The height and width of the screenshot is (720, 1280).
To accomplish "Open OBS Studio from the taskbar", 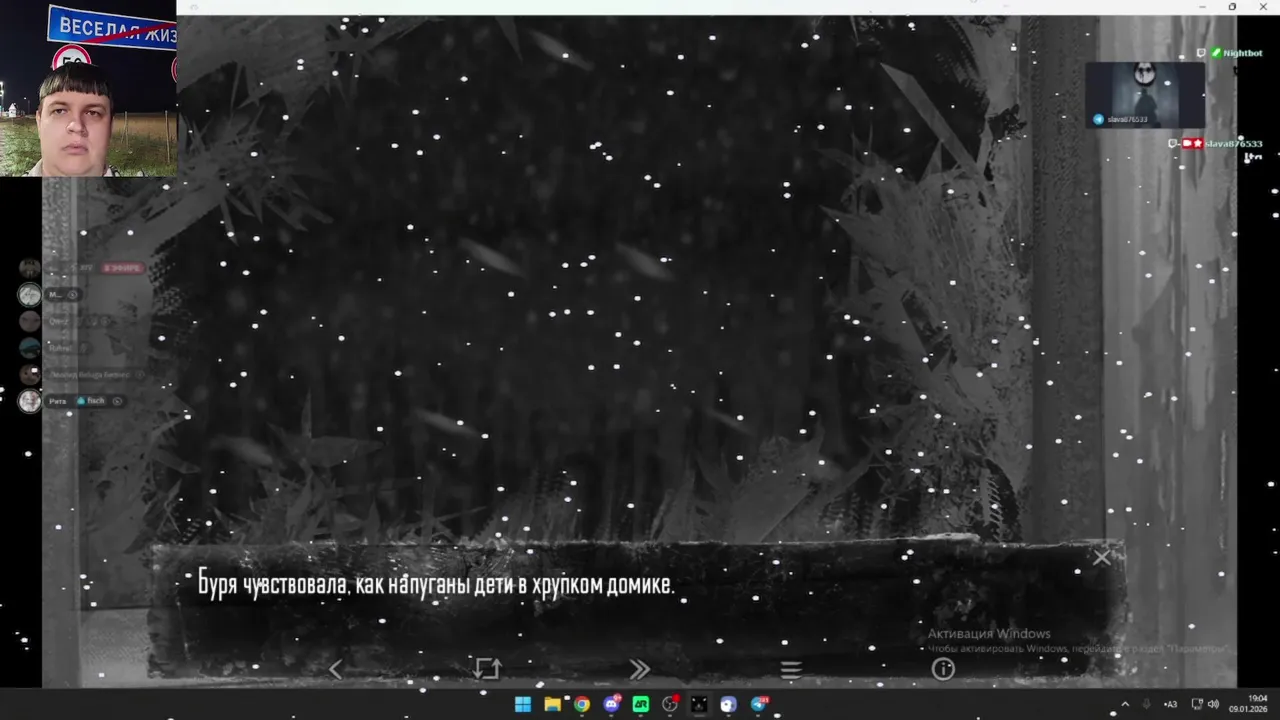I will [670, 704].
